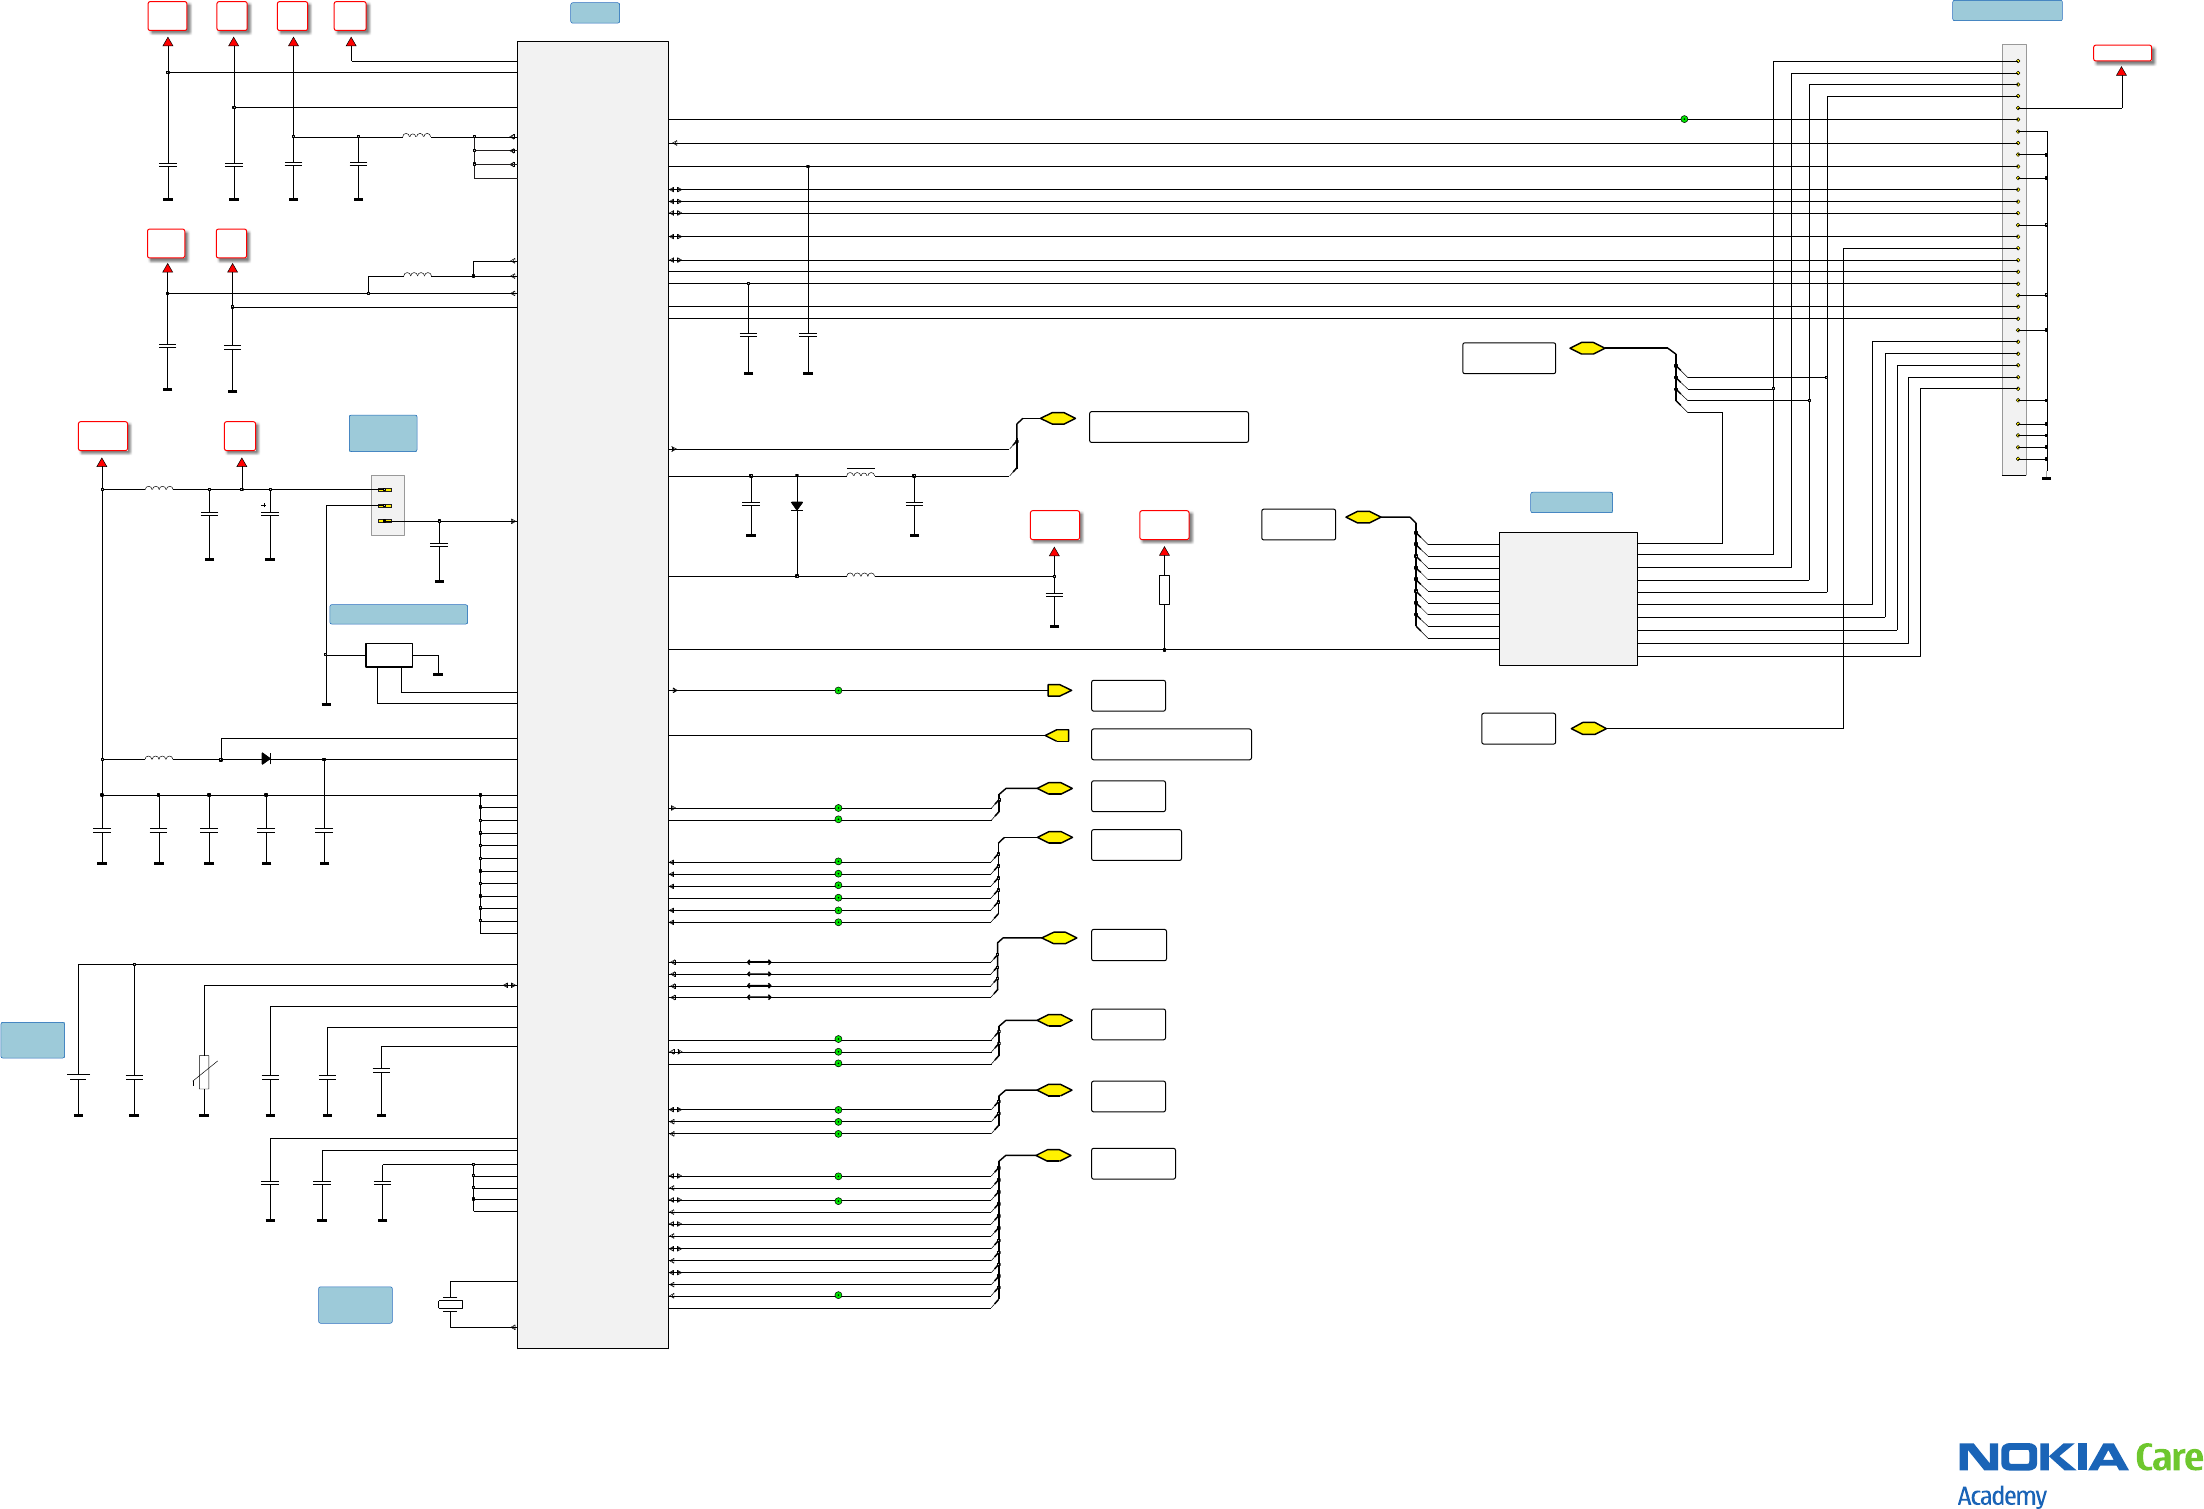Select the polarized capacitor marked with plus sign

(269, 513)
